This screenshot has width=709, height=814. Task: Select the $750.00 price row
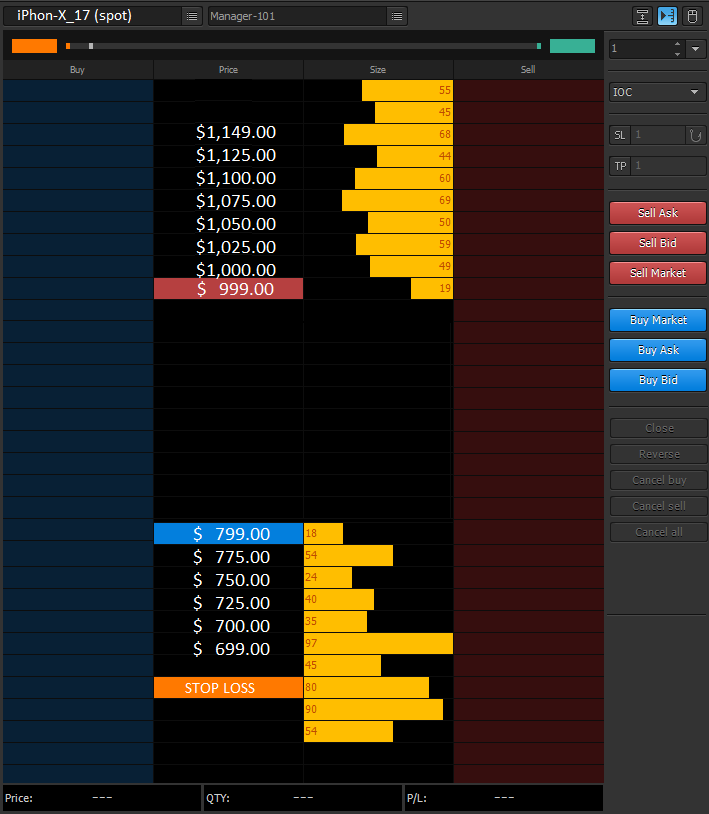pos(231,580)
